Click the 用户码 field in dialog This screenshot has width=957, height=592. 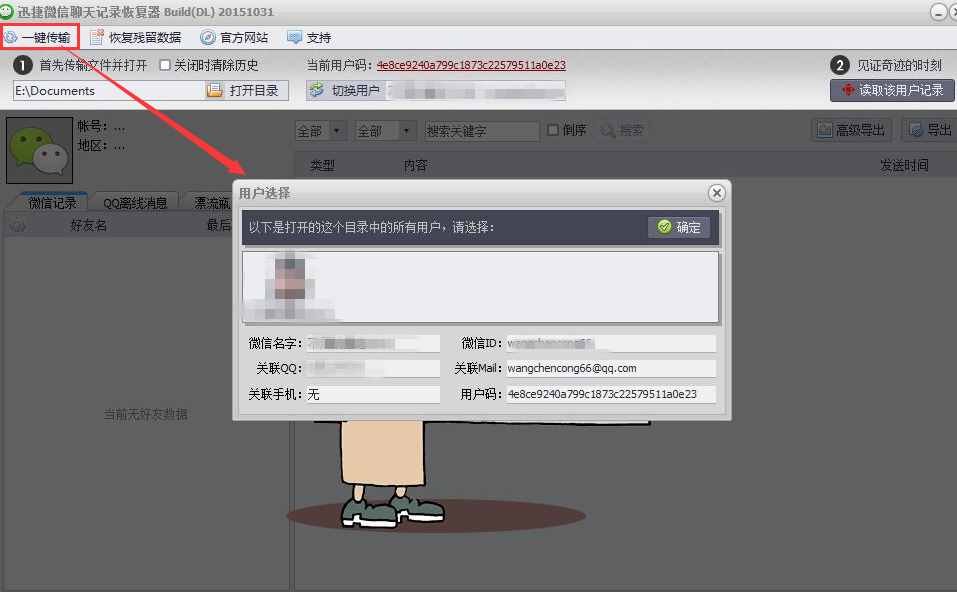coord(611,394)
